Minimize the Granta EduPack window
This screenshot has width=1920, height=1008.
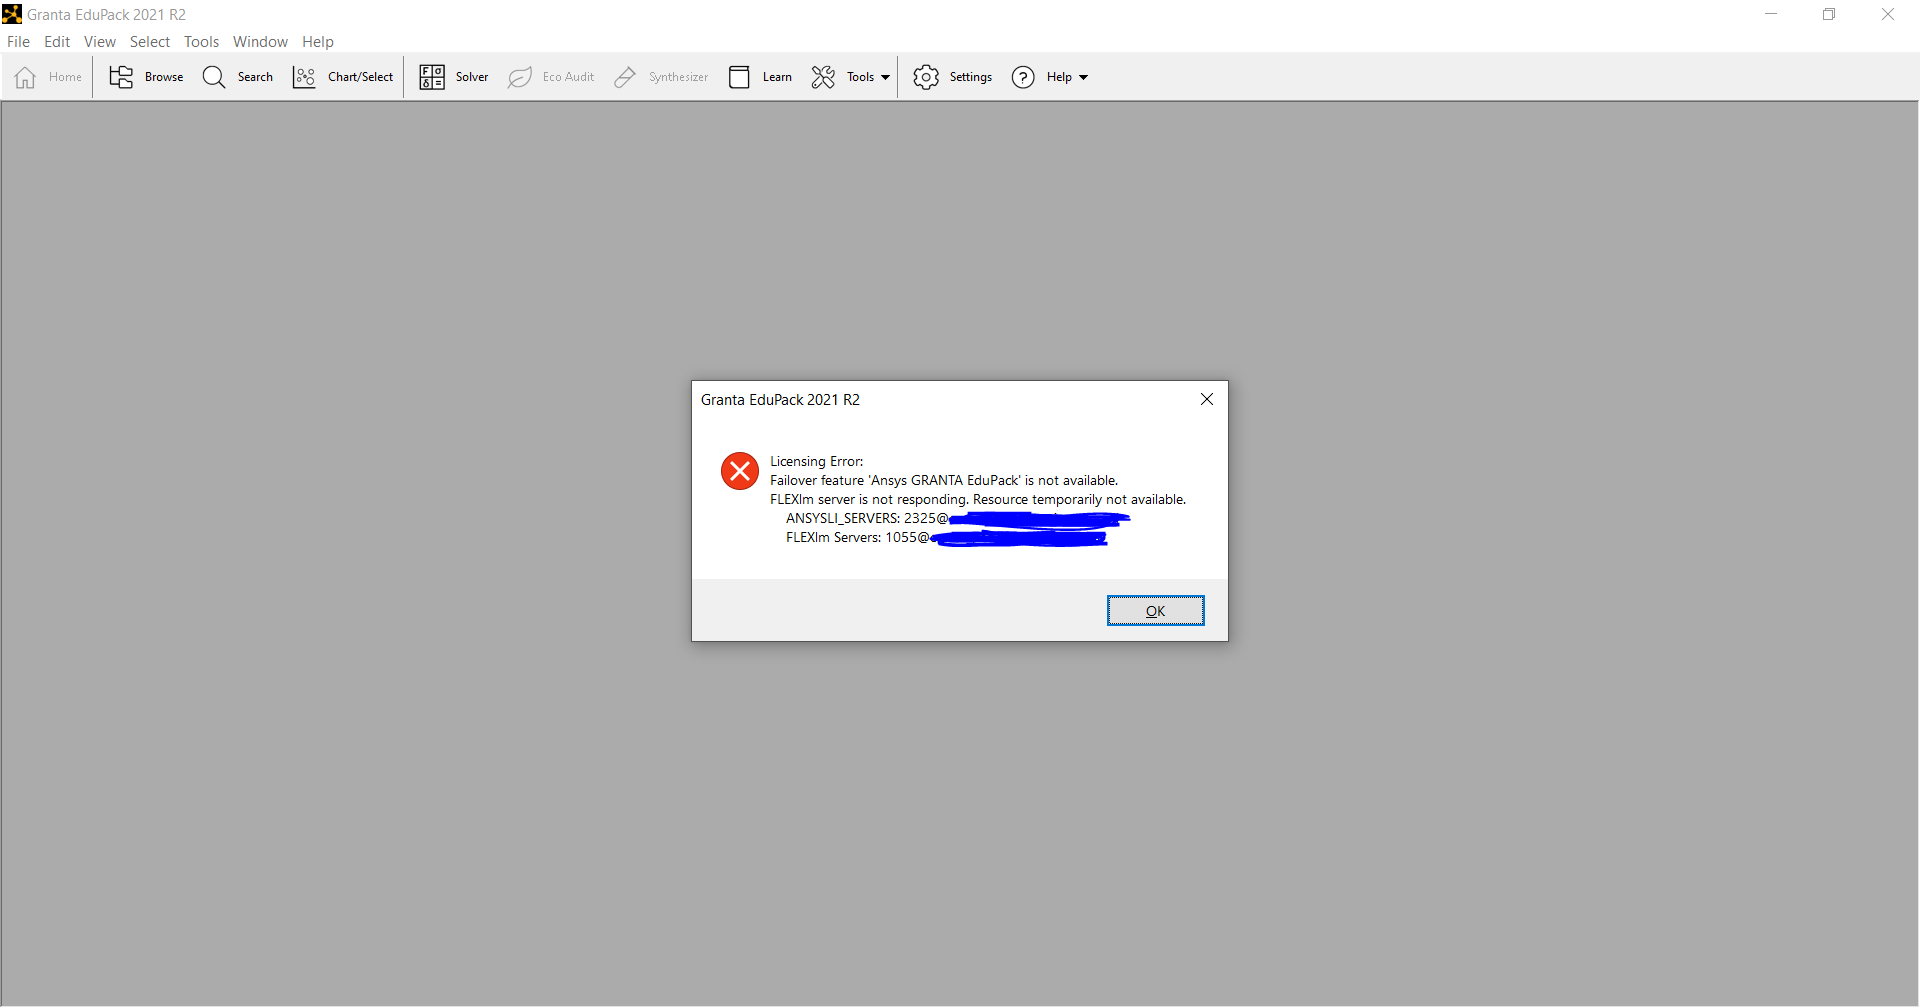(x=1771, y=14)
